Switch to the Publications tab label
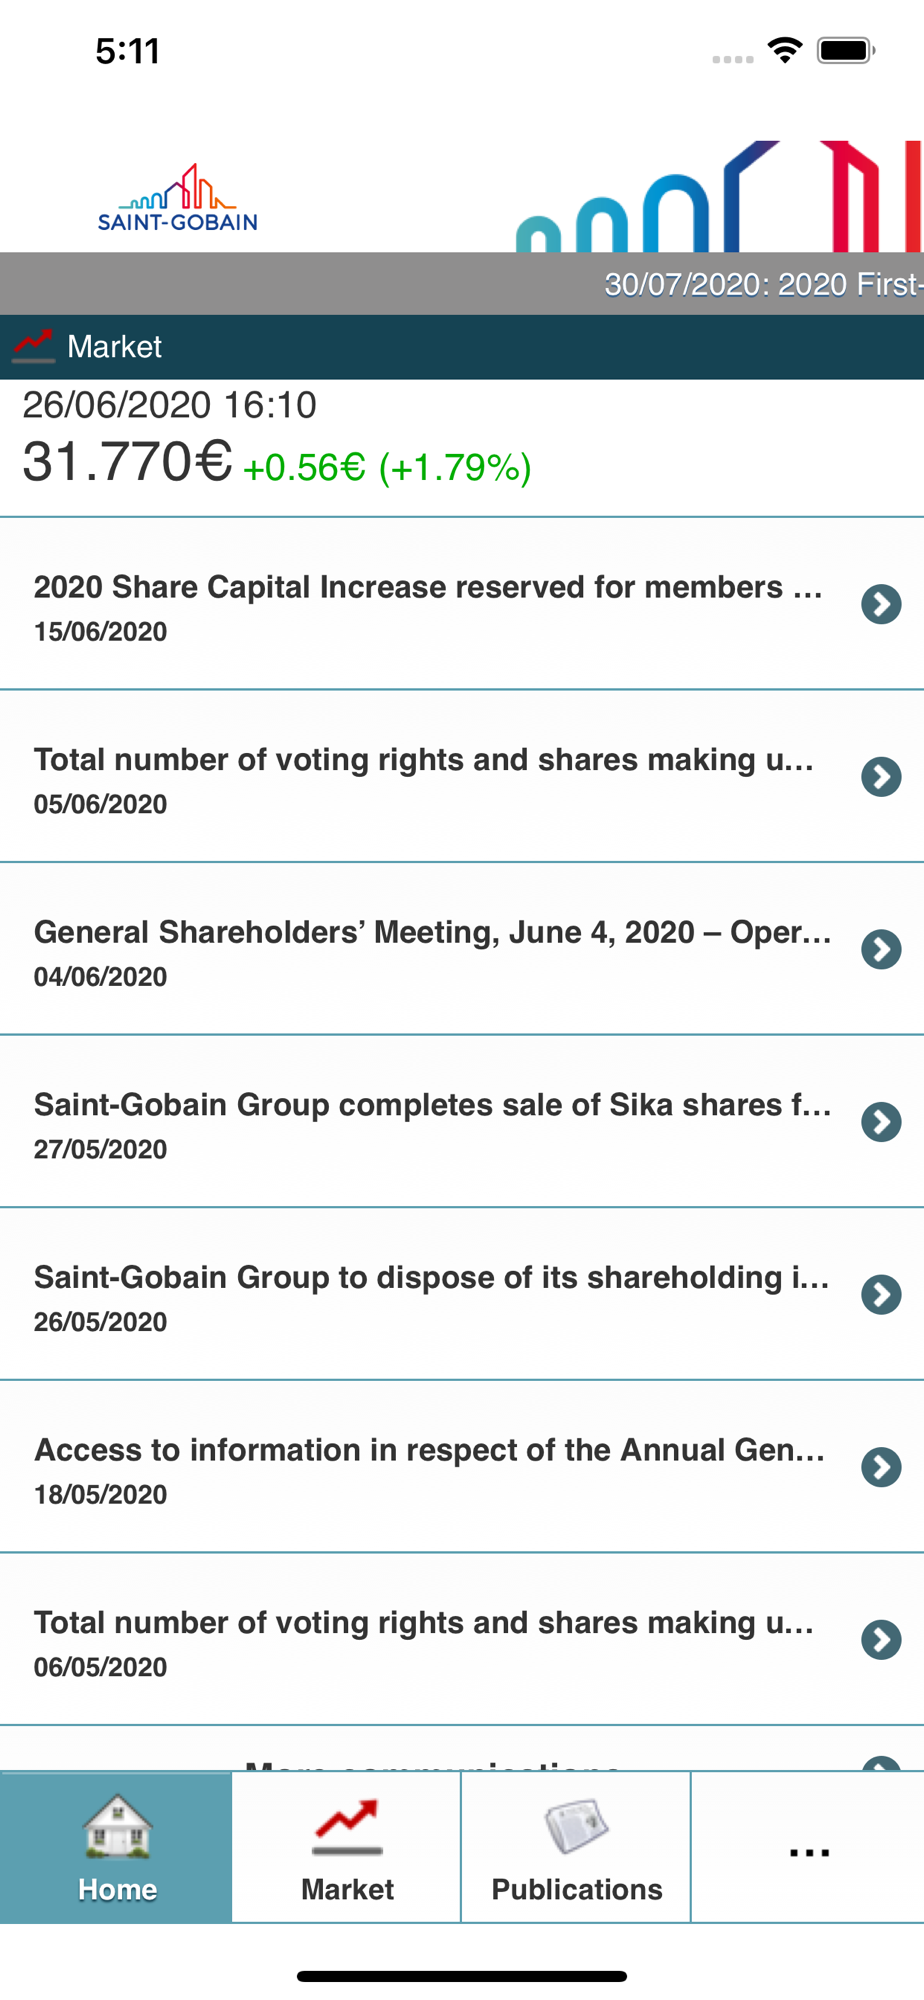924x2000 pixels. (x=577, y=1889)
